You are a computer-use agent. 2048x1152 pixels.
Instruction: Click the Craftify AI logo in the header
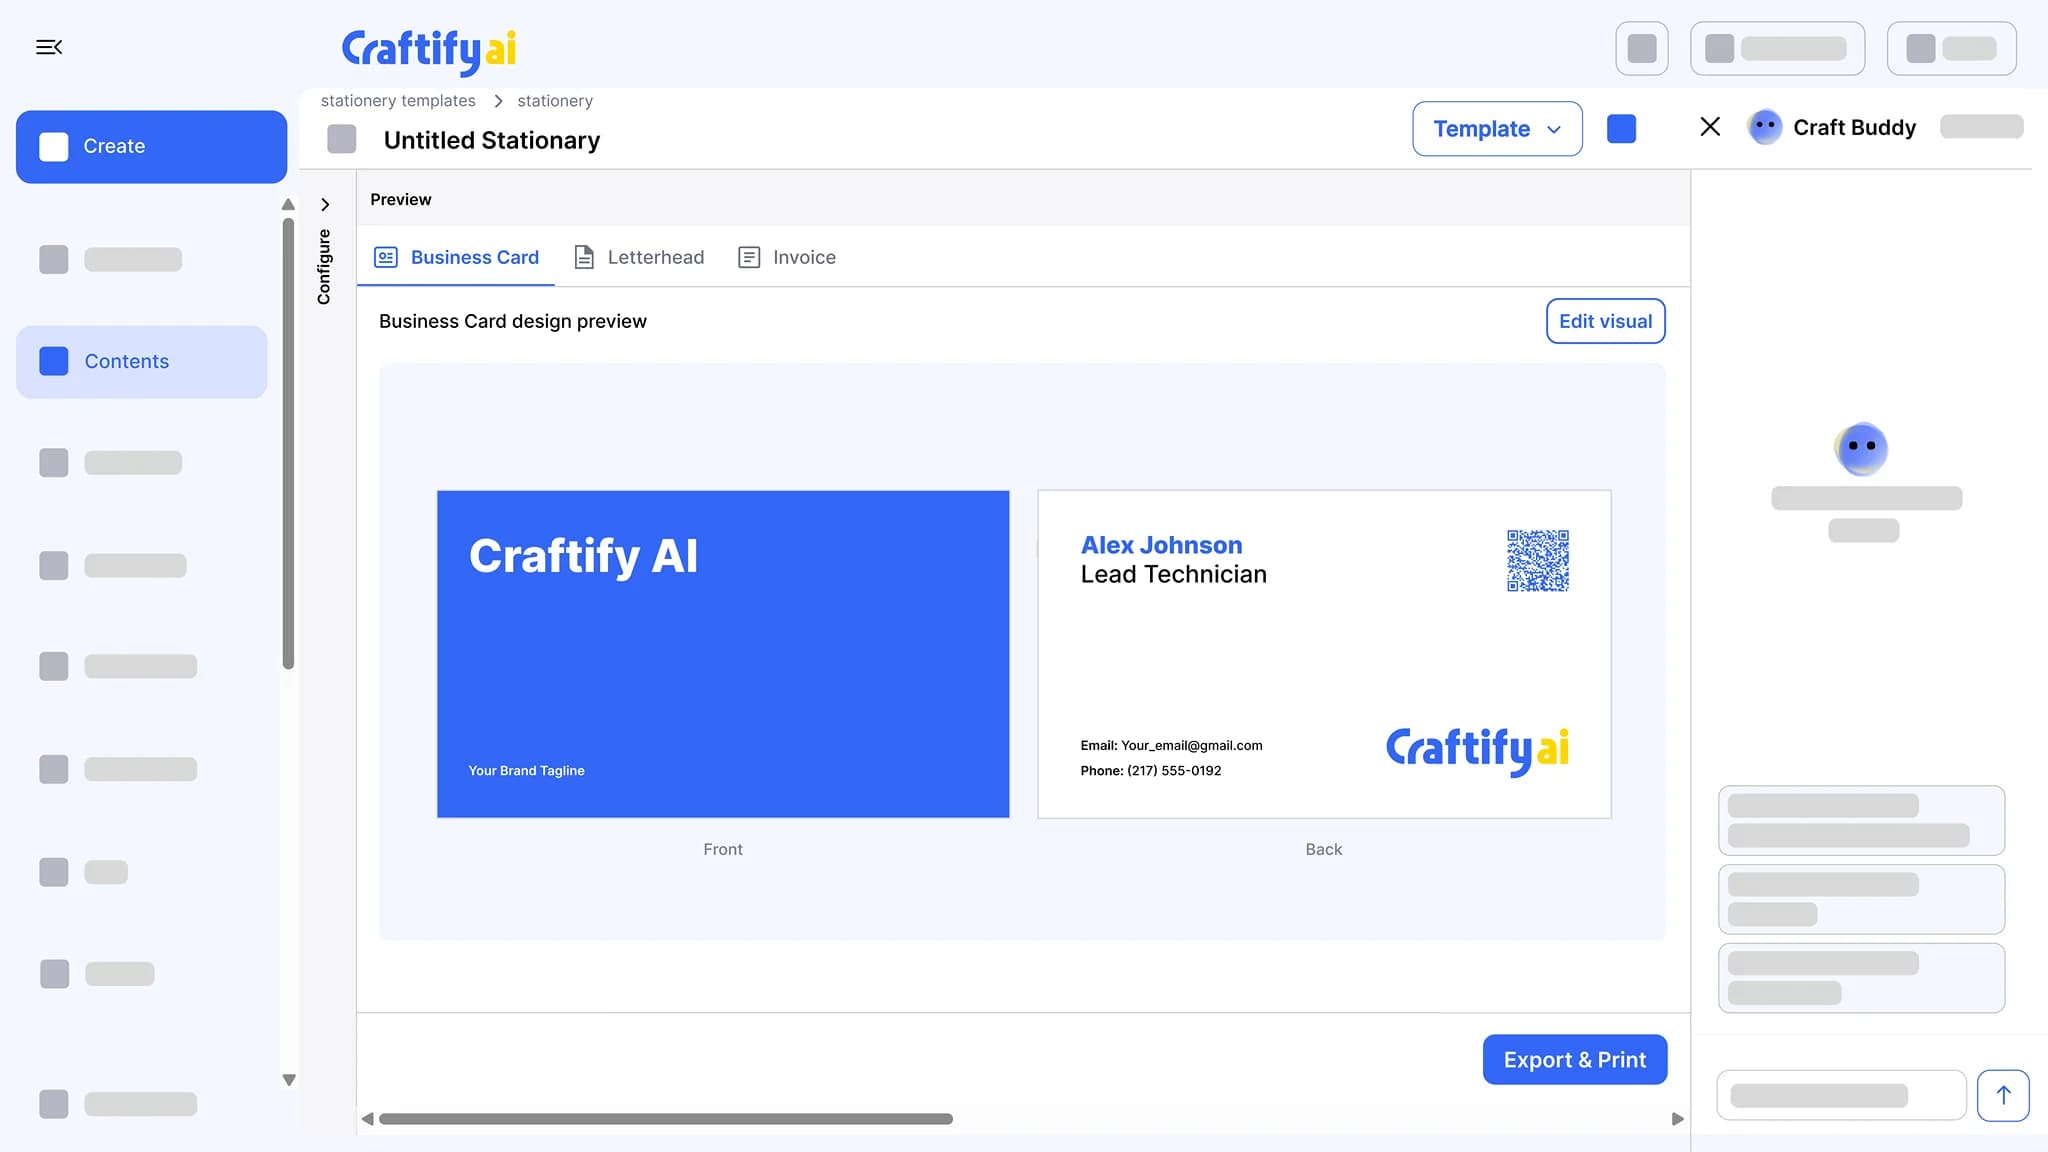[429, 51]
